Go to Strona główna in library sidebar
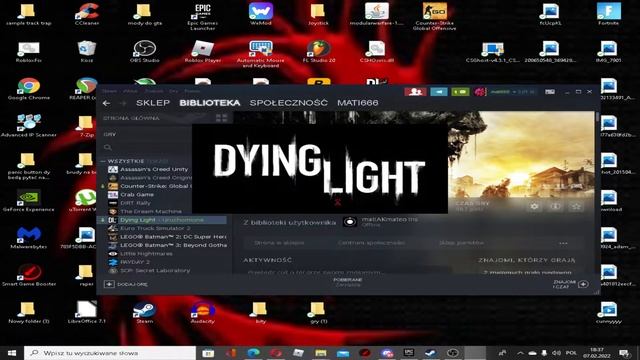 coord(131,118)
